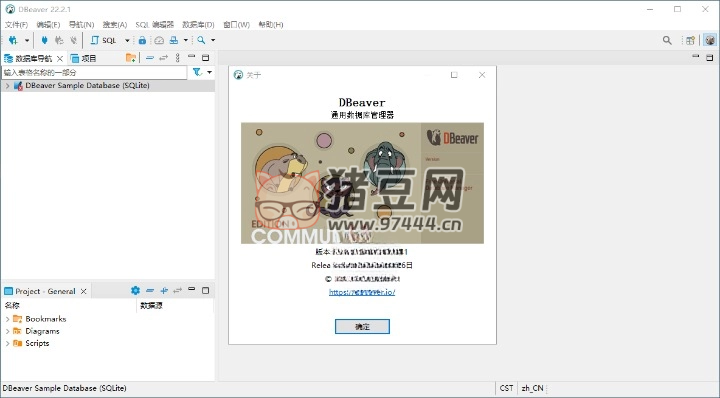Click the grey Disconnect plug icon

pos(73,40)
